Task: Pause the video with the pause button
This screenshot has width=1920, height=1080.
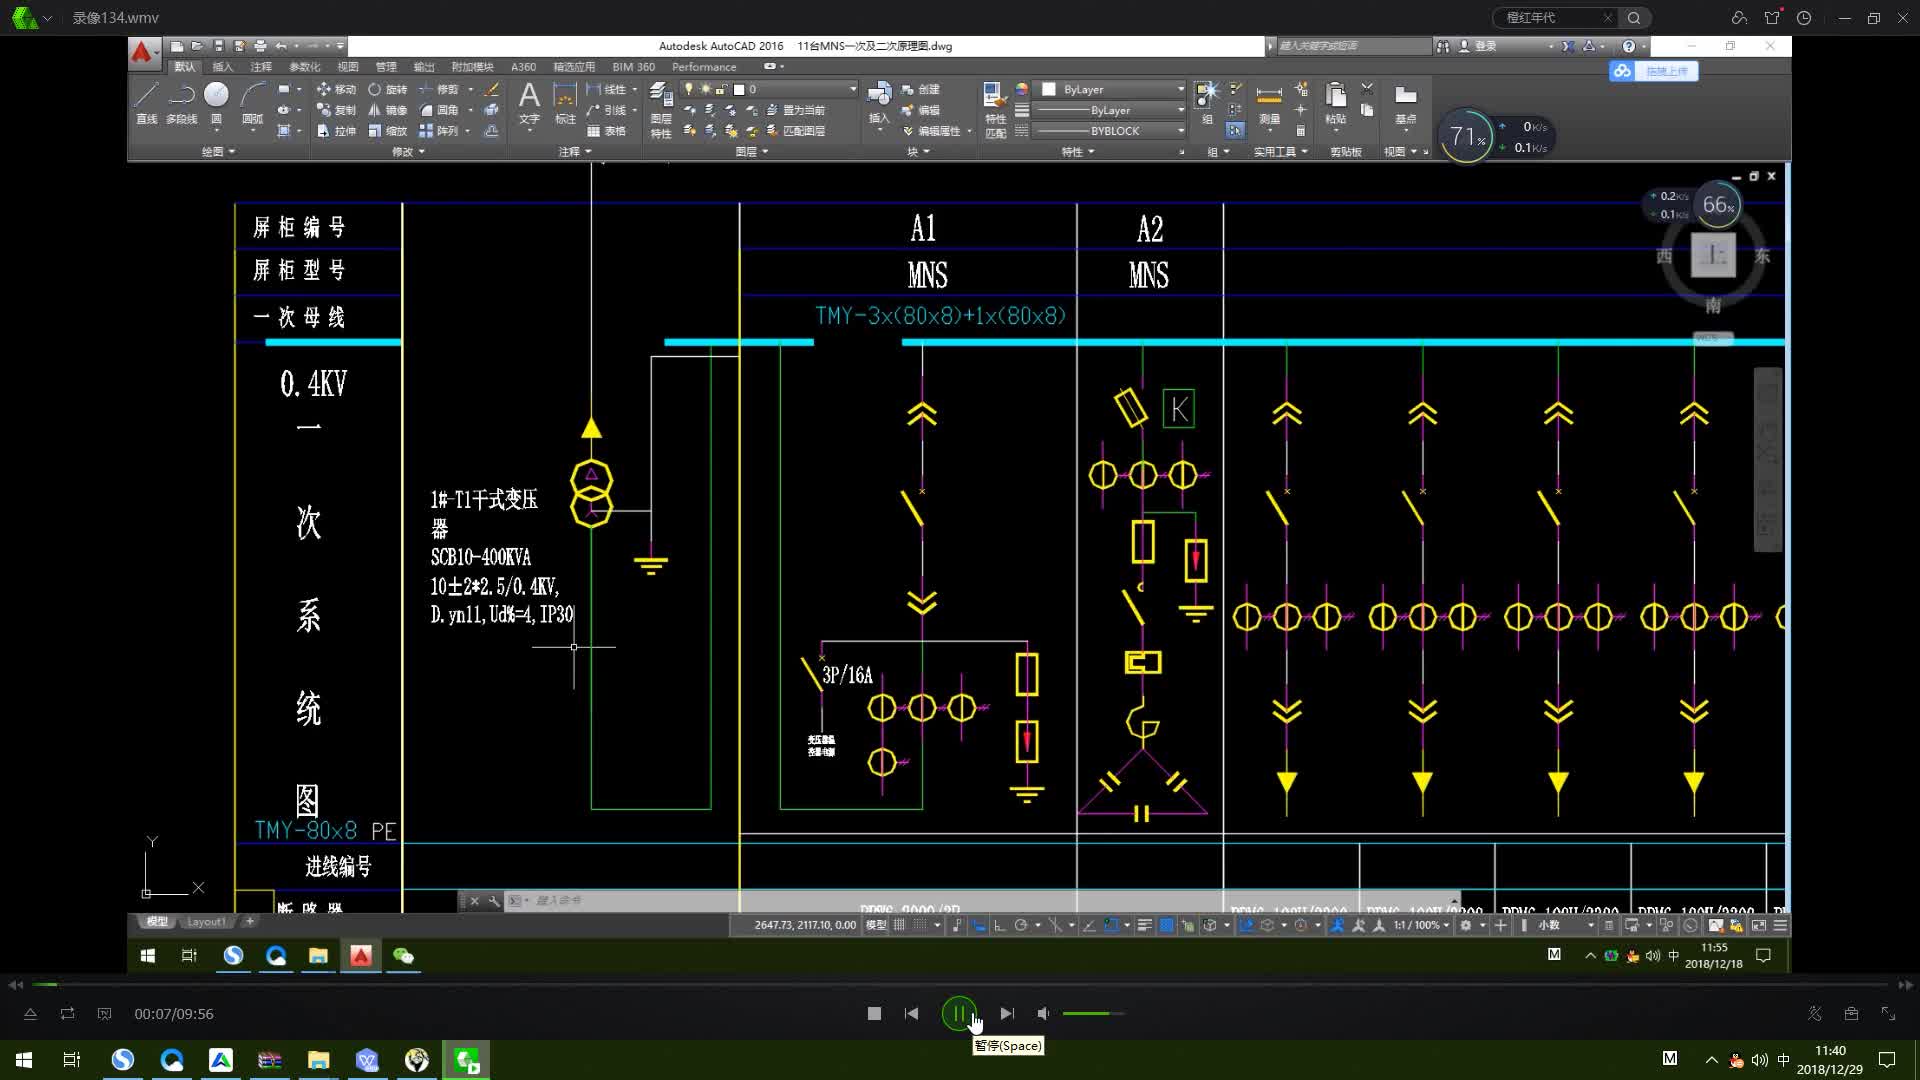Action: (x=959, y=1014)
